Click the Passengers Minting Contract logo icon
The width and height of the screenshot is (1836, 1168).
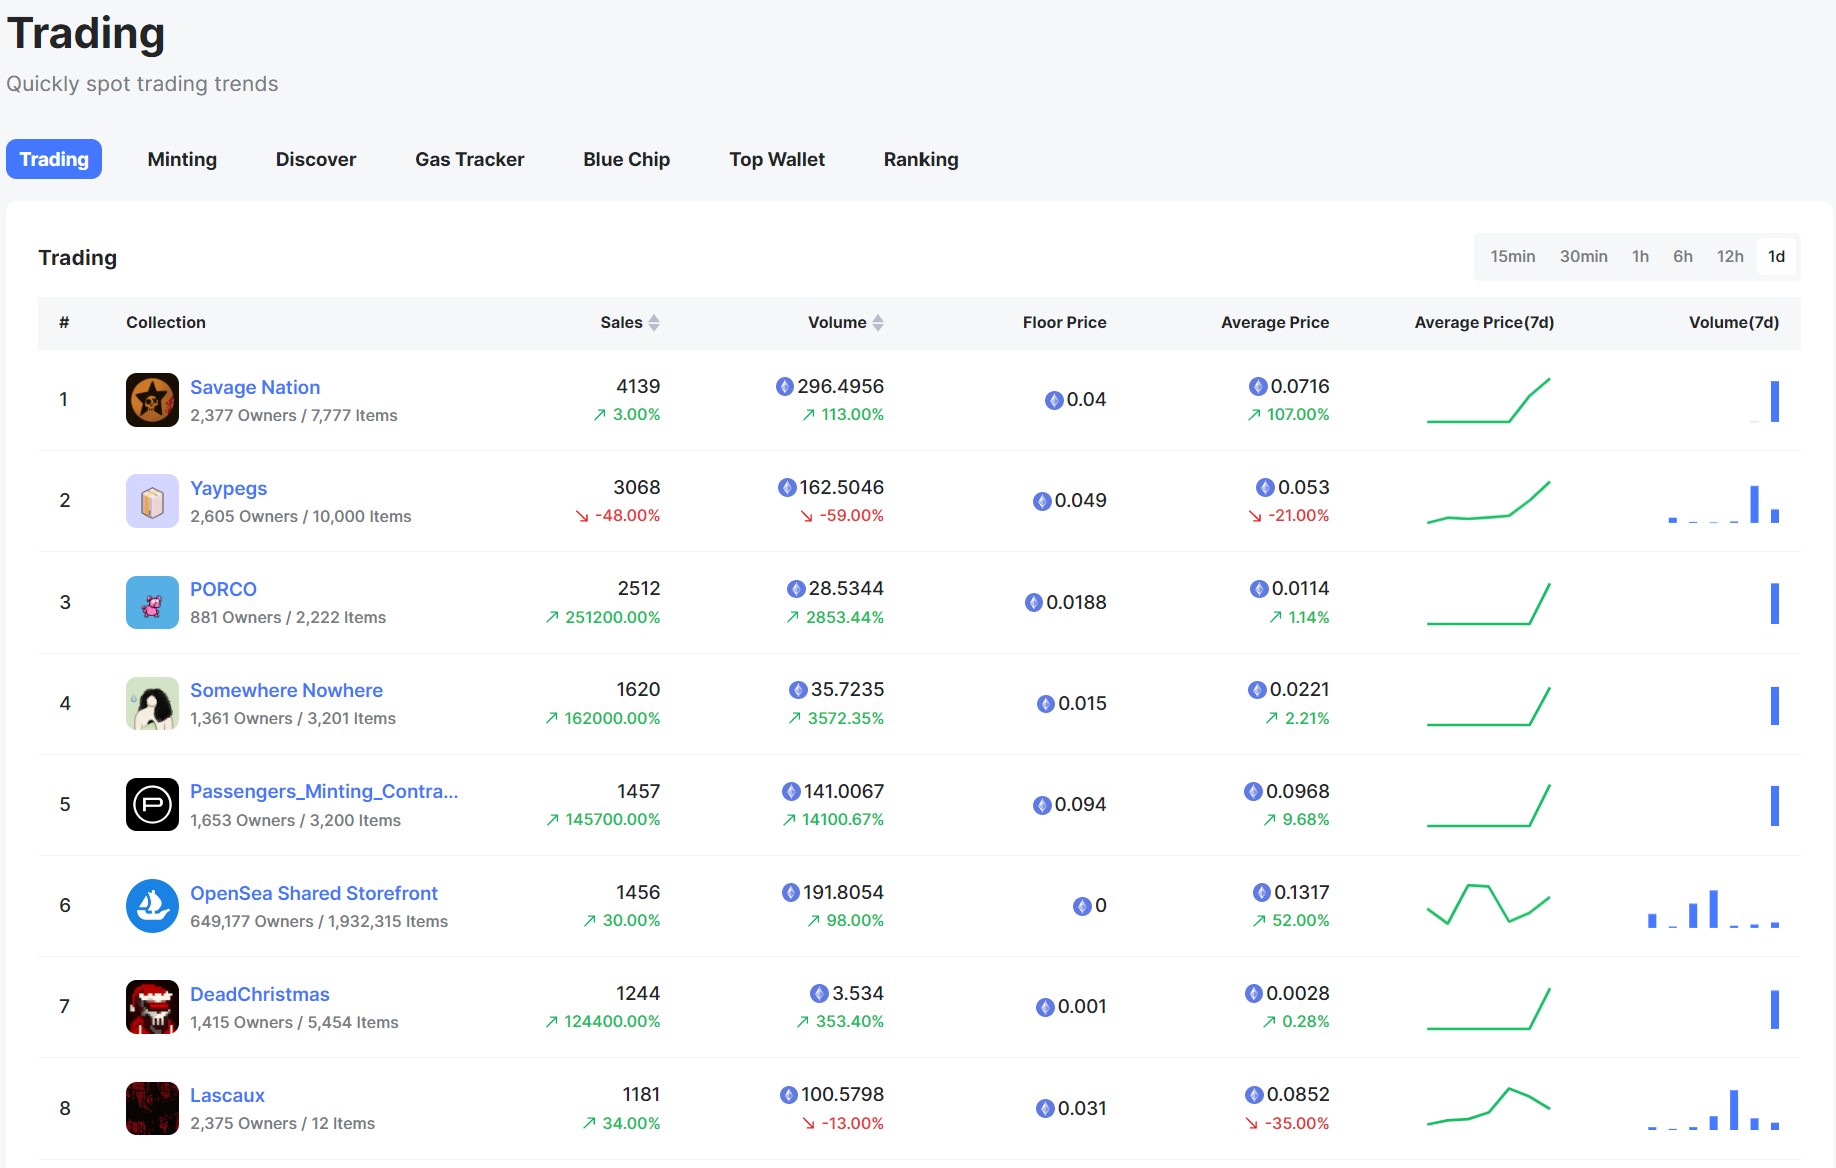[152, 804]
